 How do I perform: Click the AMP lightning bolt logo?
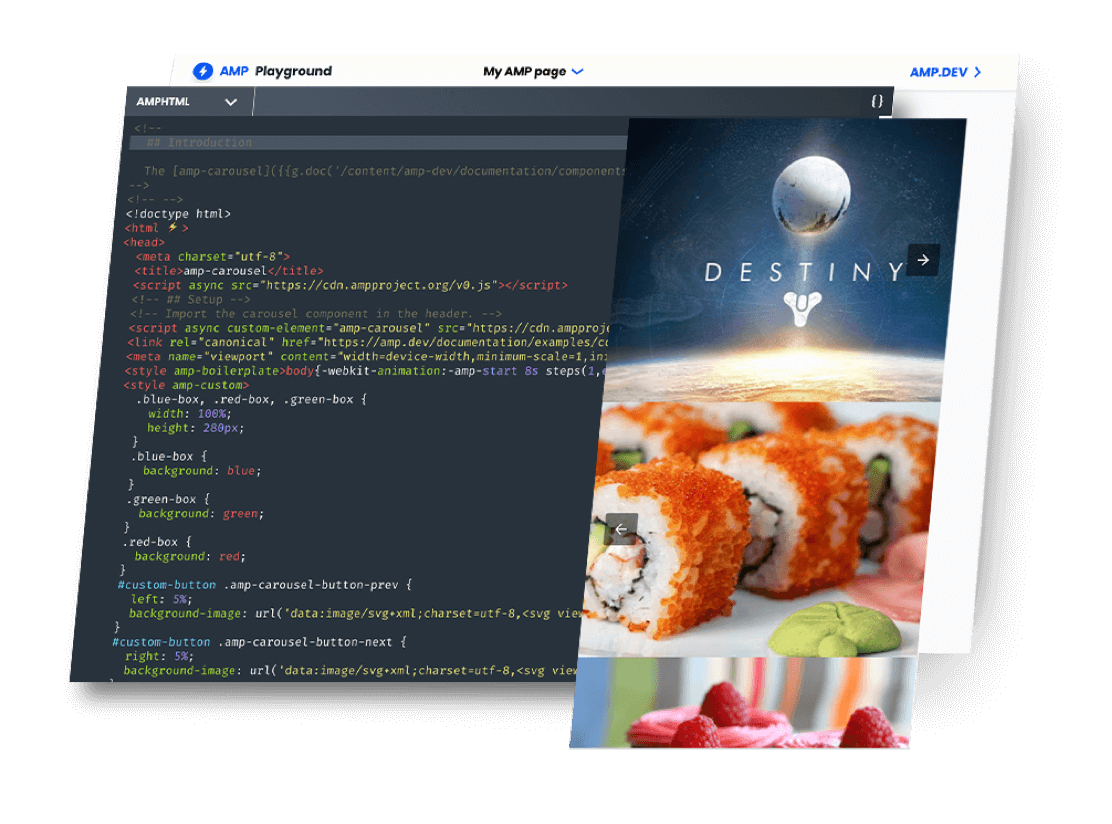coord(203,71)
